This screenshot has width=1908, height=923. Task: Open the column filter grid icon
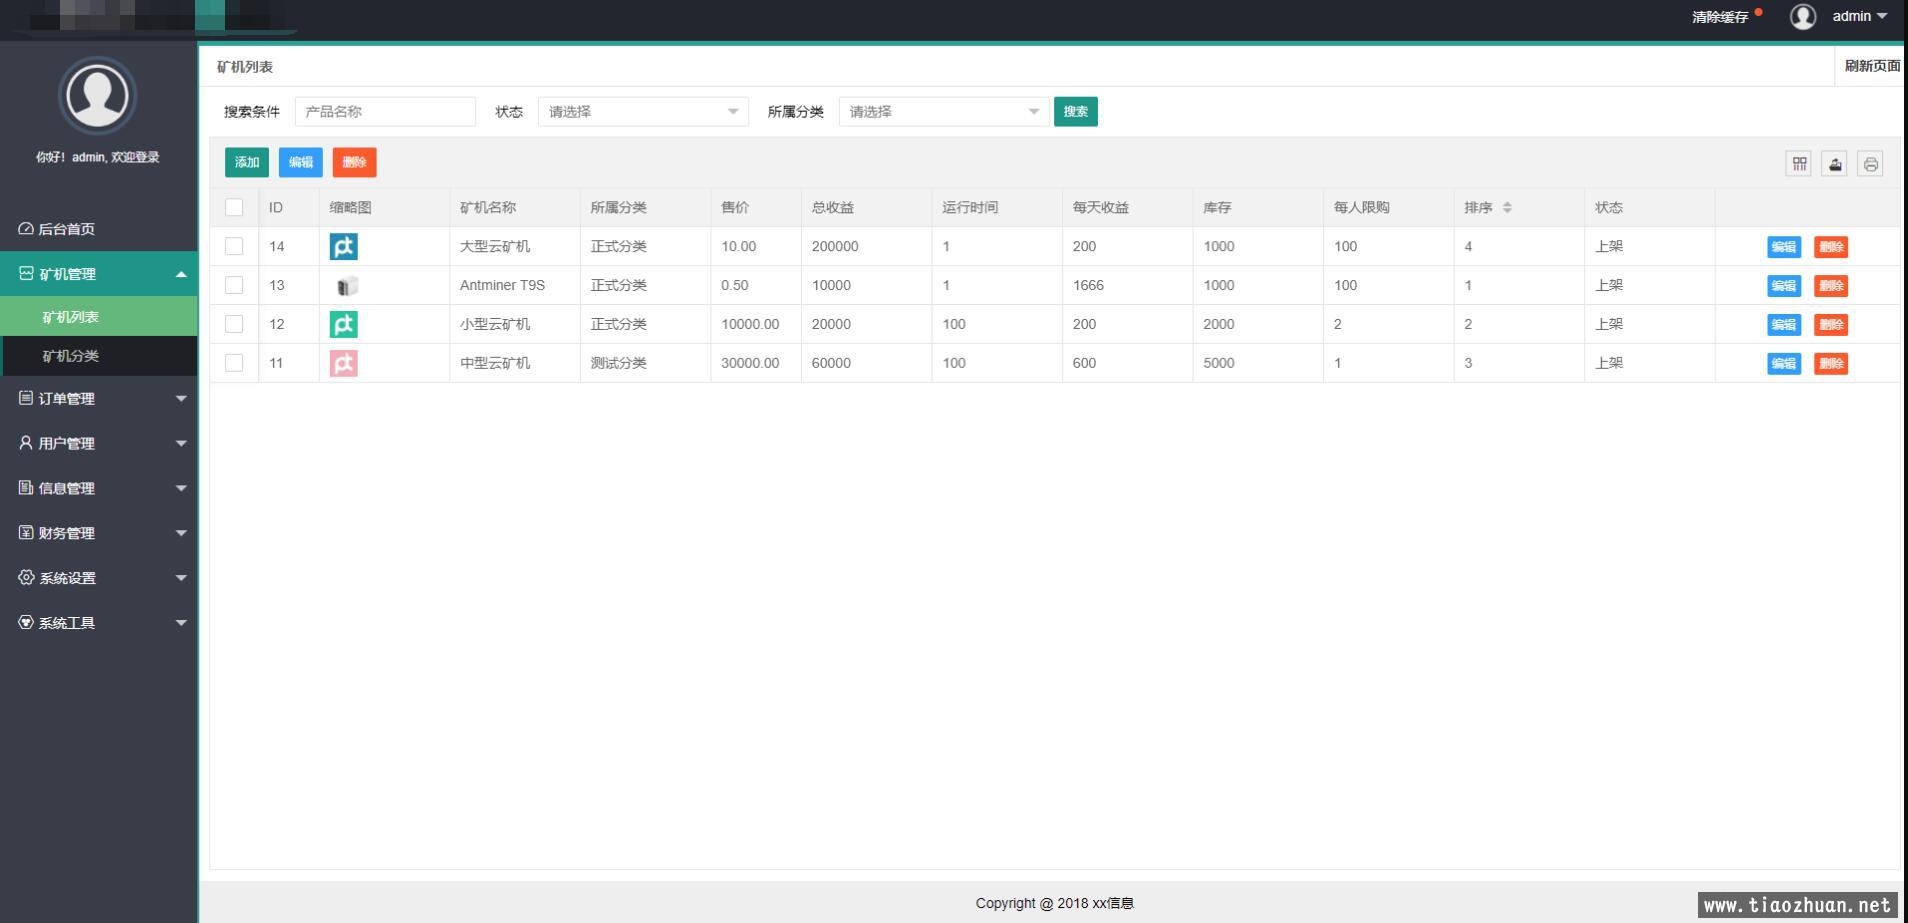[1798, 164]
